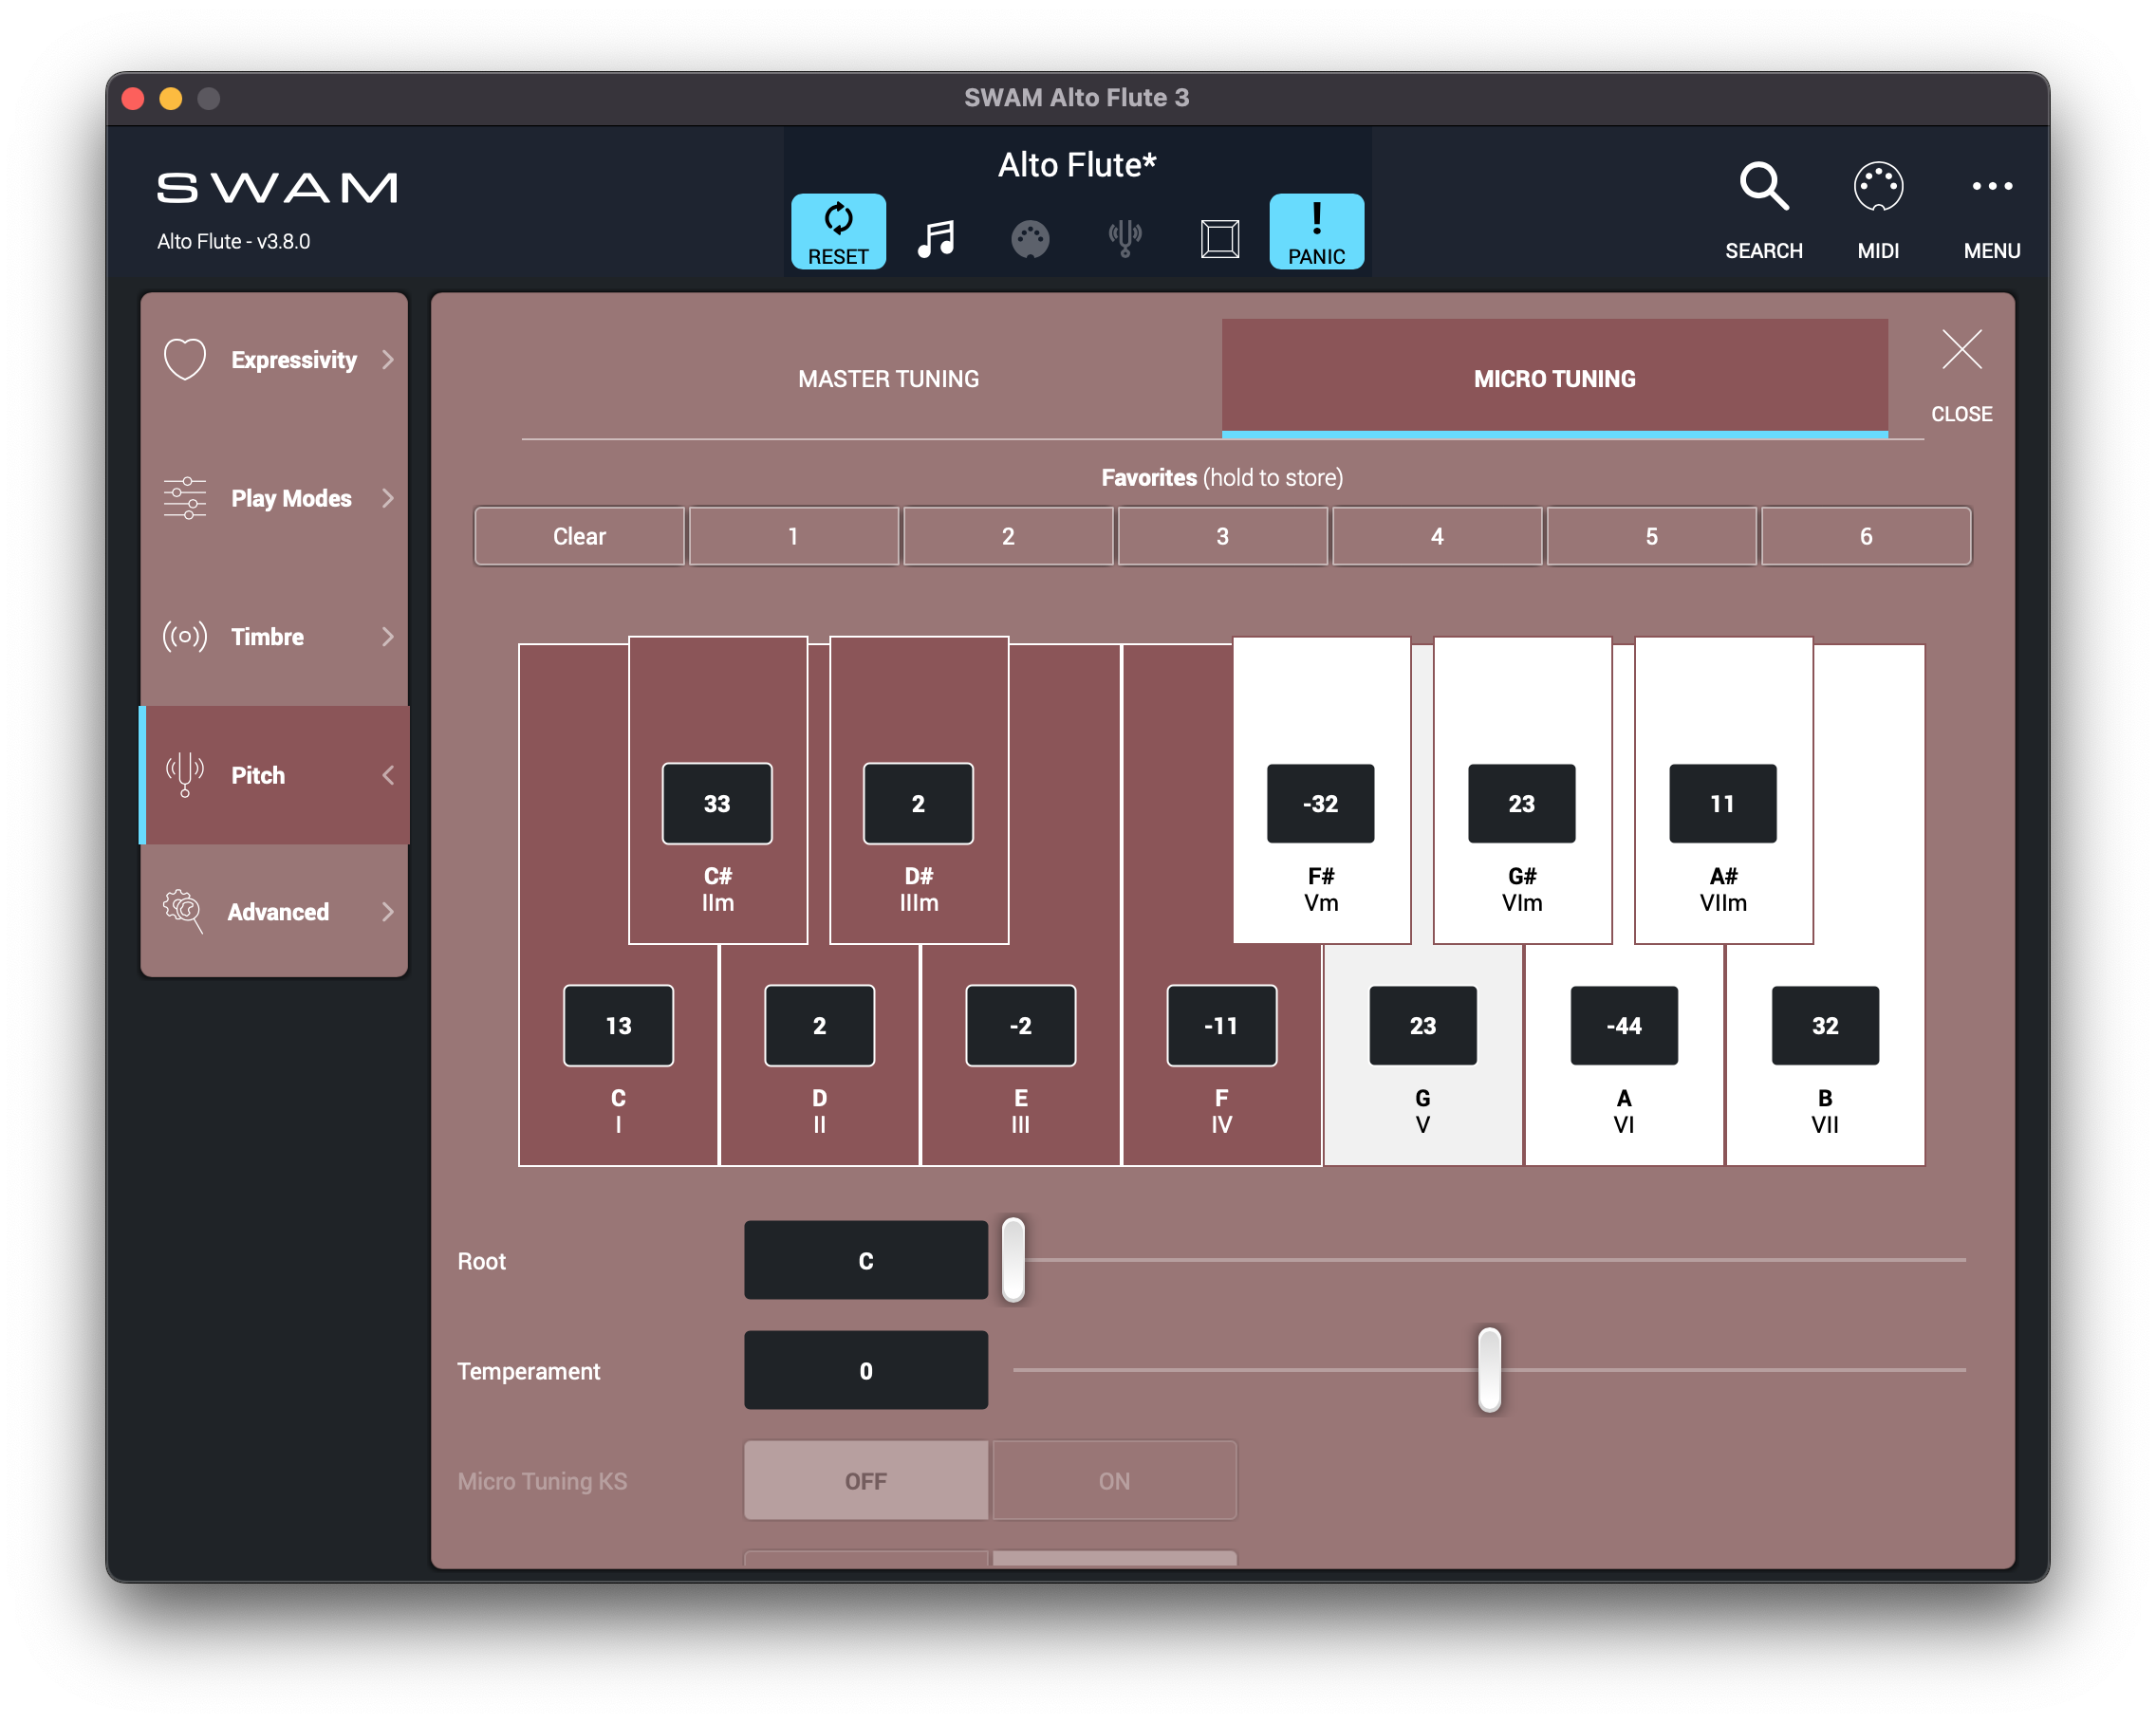Click the MIDI palette toolbar icon

(1030, 239)
